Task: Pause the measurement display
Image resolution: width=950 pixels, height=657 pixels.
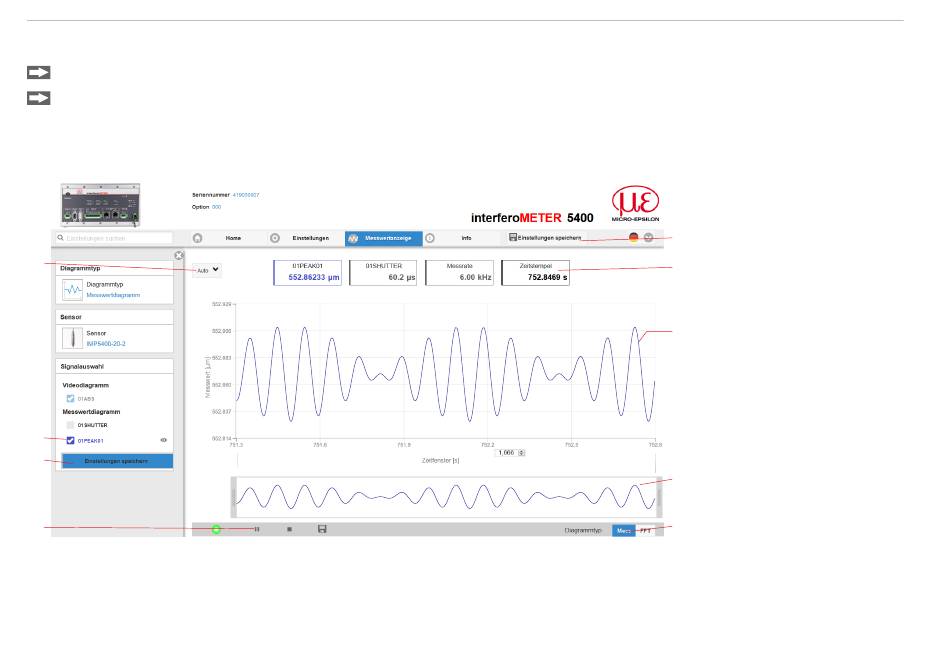Action: [257, 529]
